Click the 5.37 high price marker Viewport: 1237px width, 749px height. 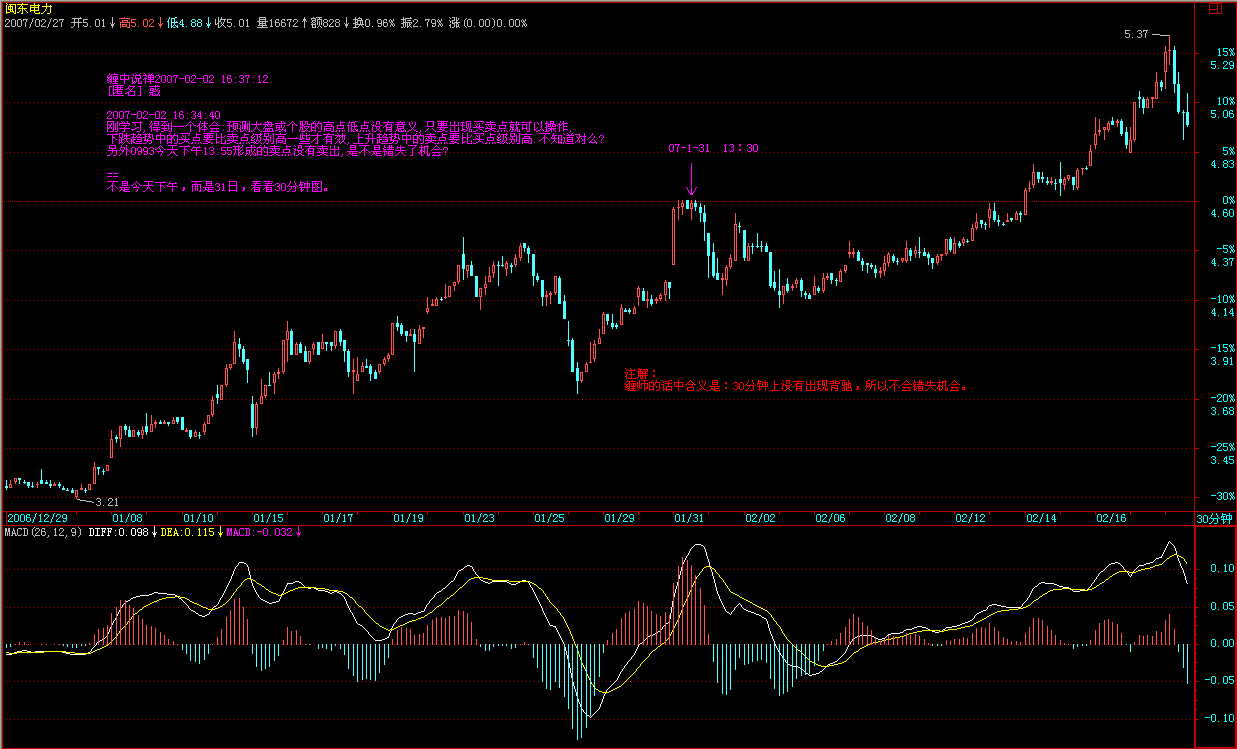(x=1136, y=35)
